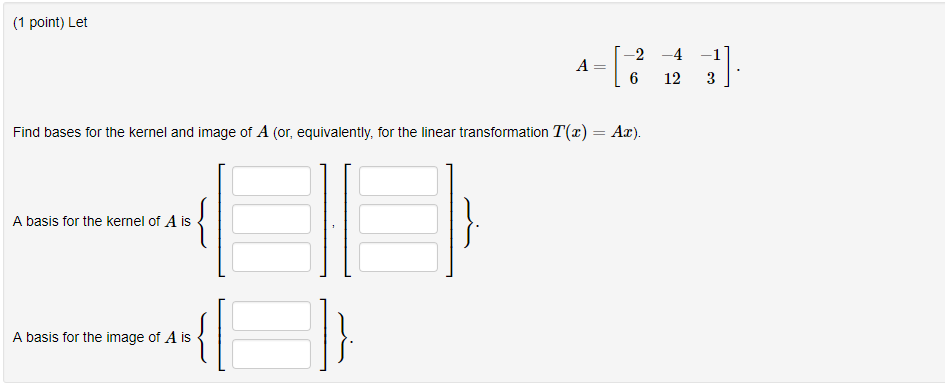The height and width of the screenshot is (392, 945).
Task: Click the matrix entry 12
Action: pos(672,78)
